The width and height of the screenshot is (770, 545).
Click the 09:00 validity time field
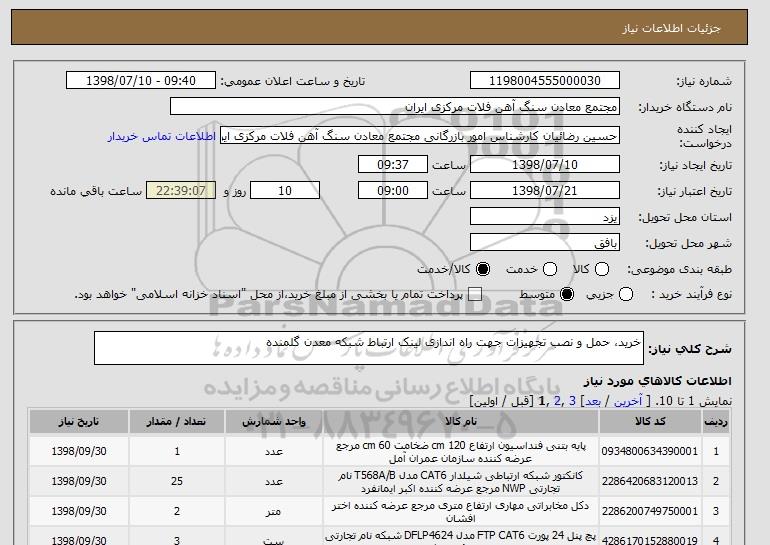click(393, 191)
